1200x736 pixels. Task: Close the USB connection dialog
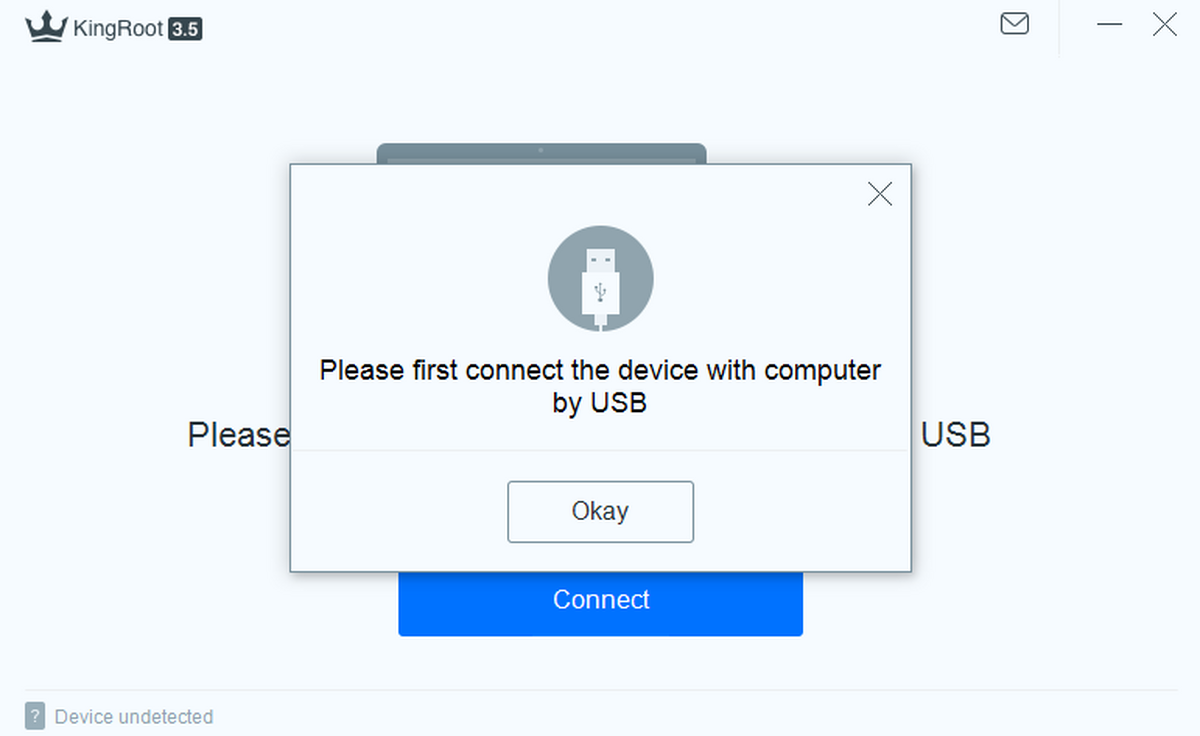(x=880, y=194)
